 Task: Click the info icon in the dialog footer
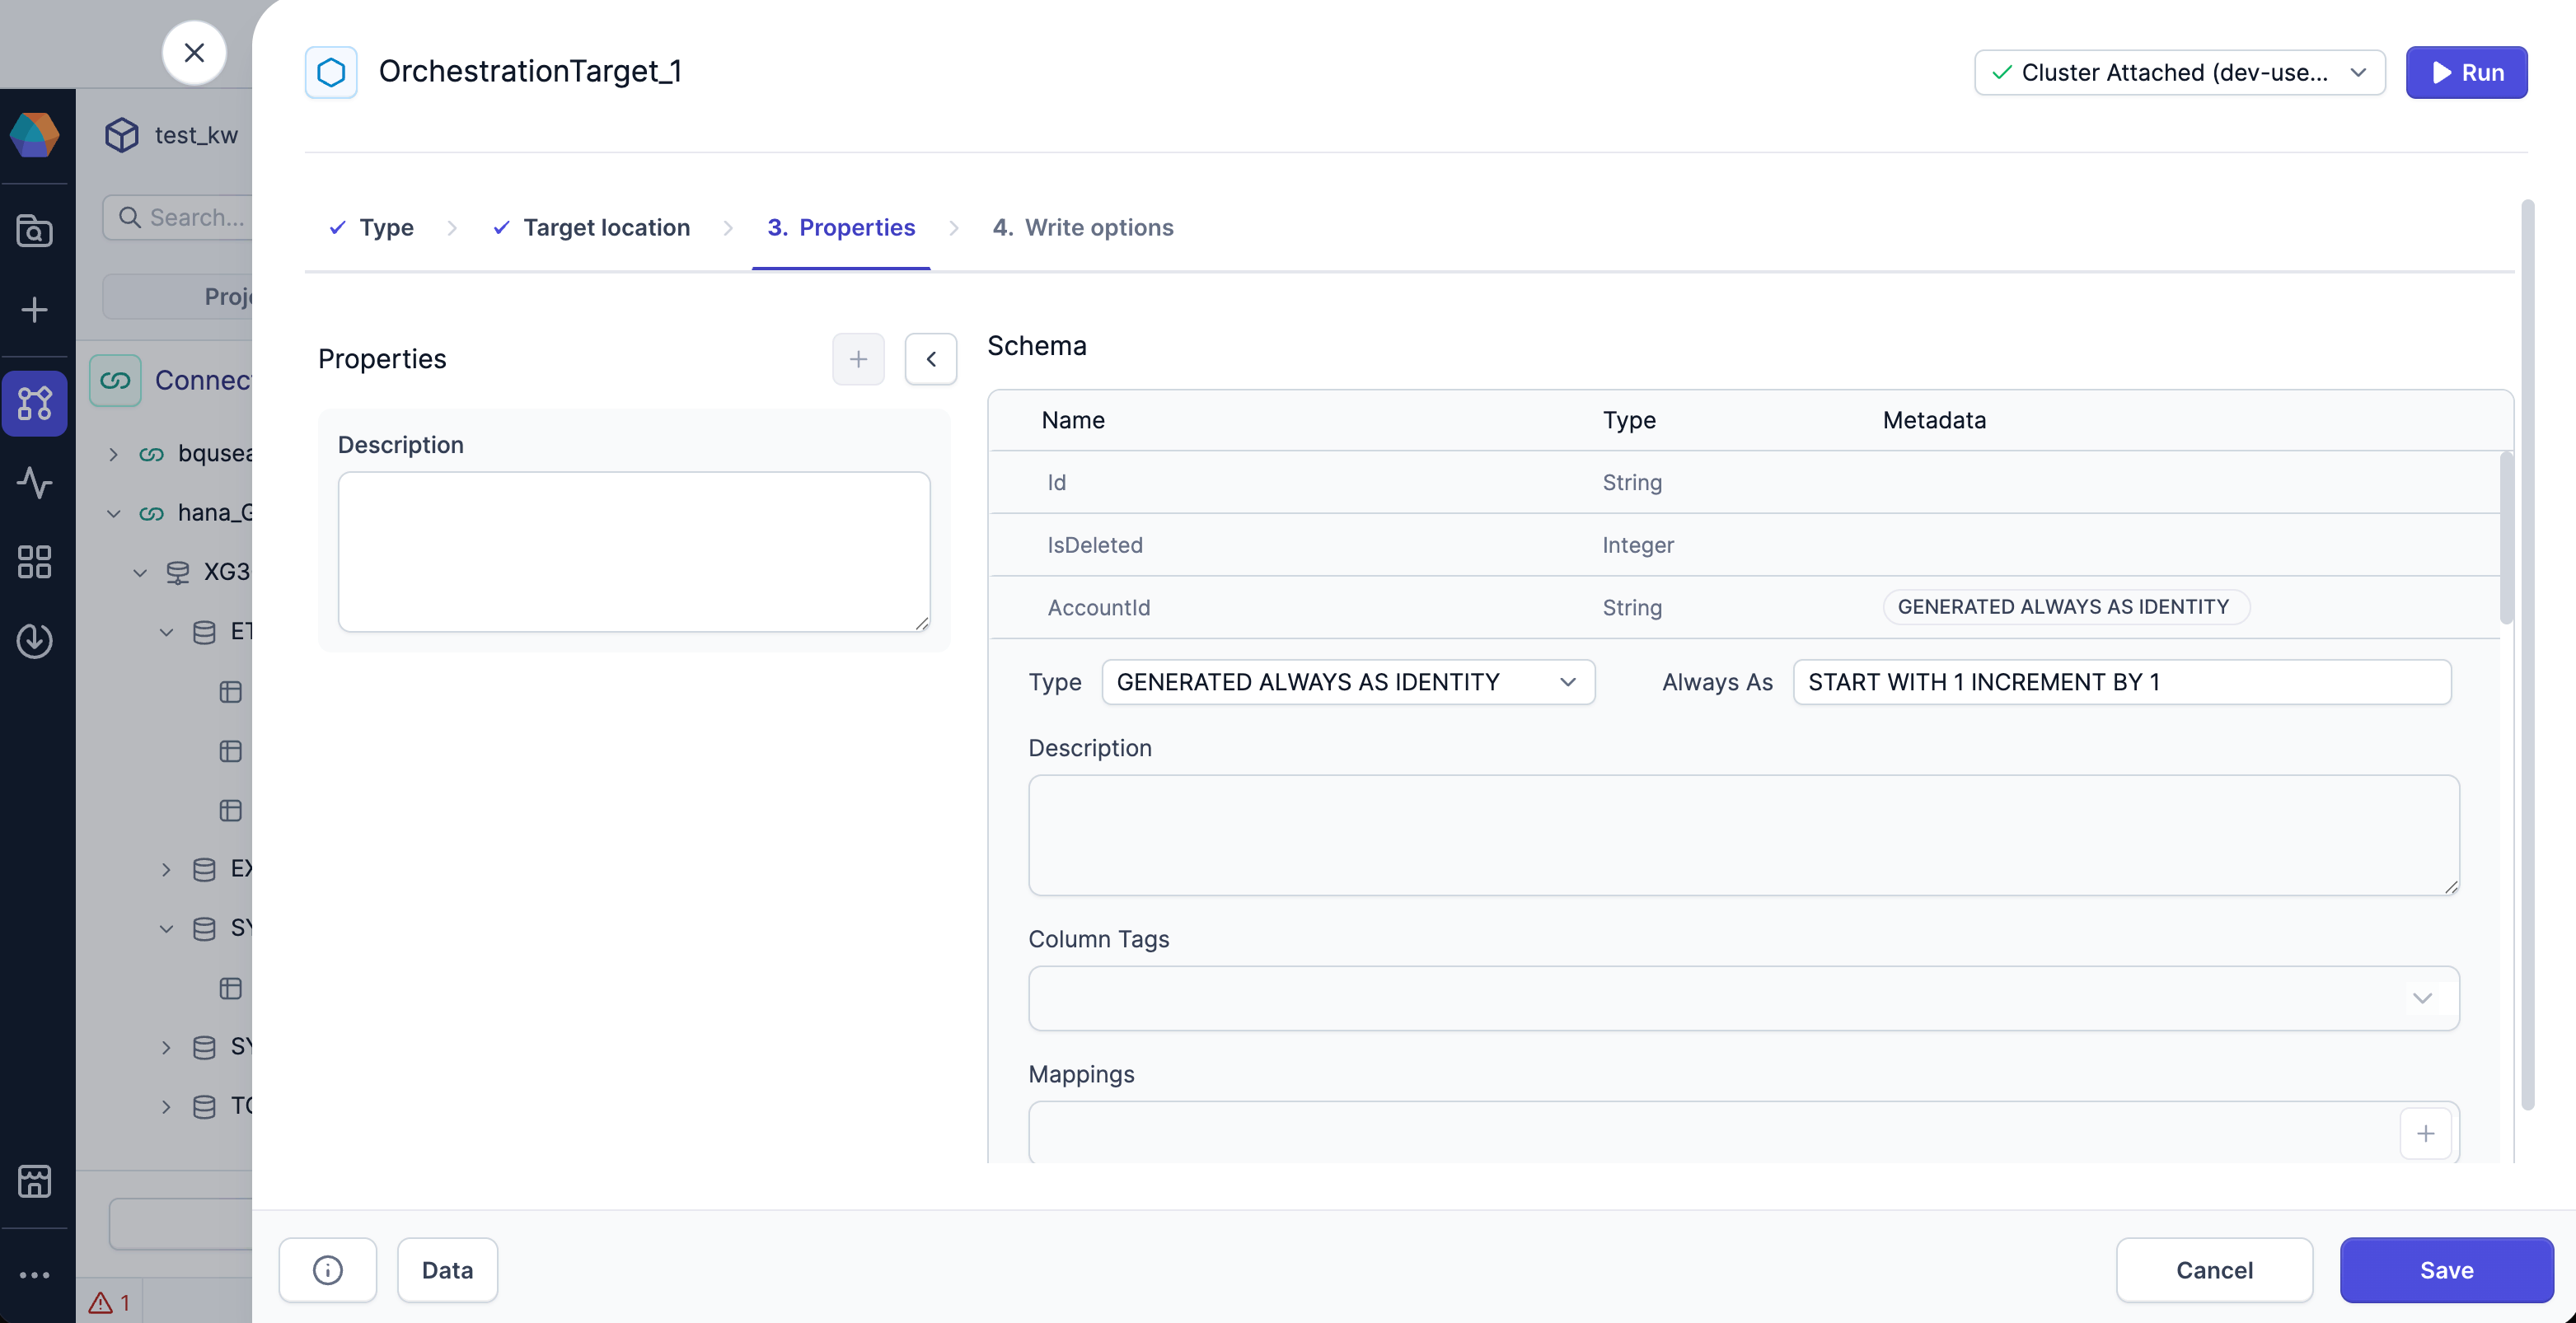(x=327, y=1269)
